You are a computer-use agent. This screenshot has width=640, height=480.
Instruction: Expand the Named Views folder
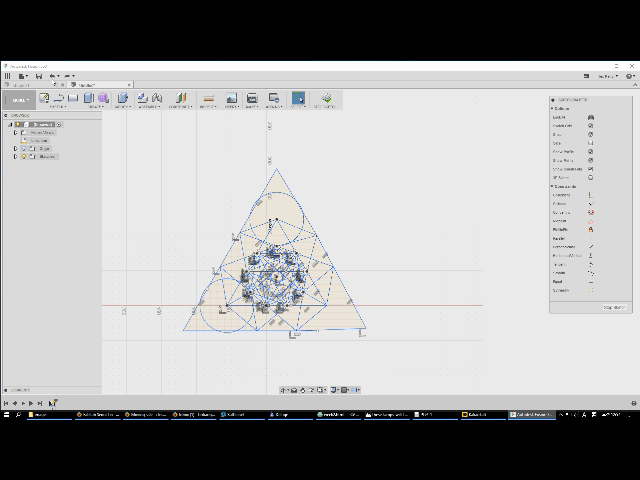point(16,133)
